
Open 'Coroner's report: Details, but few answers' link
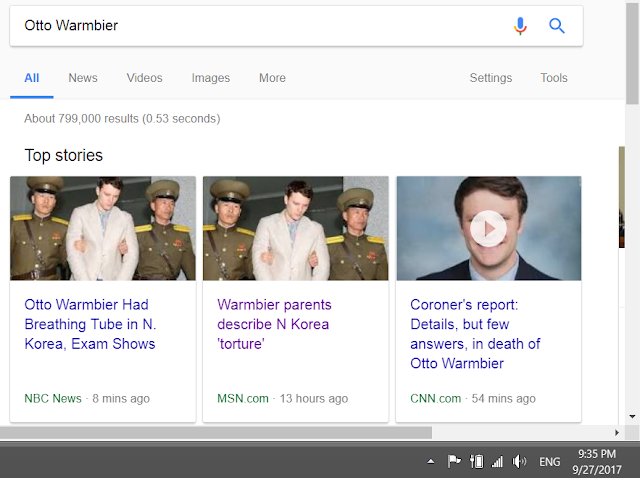(475, 334)
